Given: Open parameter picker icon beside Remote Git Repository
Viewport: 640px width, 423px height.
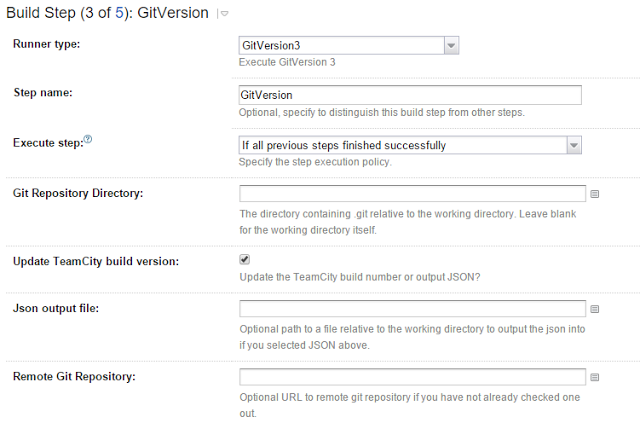Looking at the screenshot, I should pyautogui.click(x=595, y=377).
